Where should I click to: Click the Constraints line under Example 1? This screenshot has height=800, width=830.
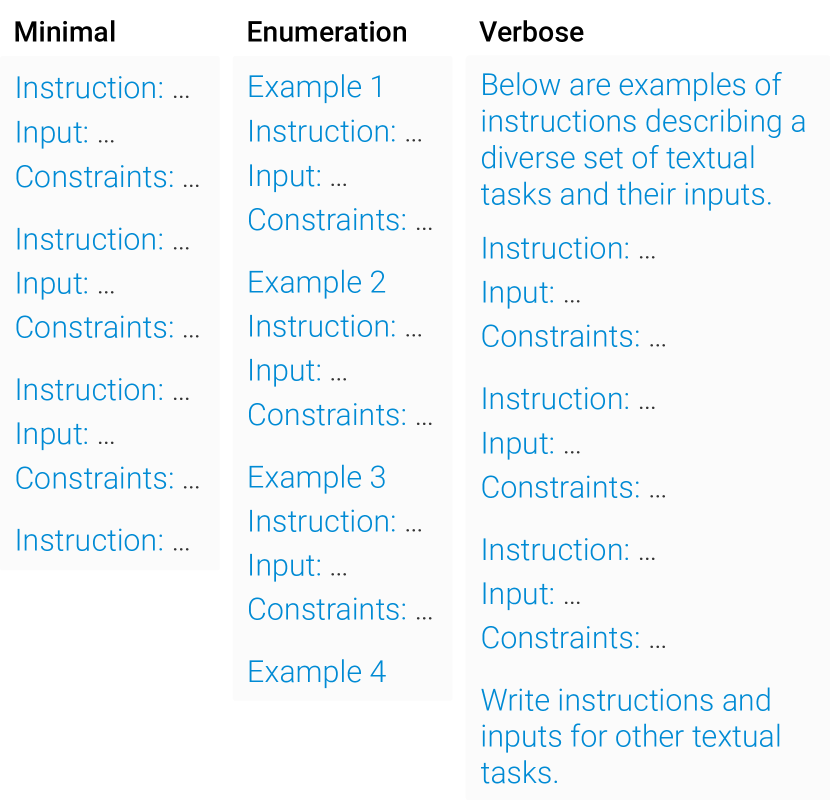(340, 220)
